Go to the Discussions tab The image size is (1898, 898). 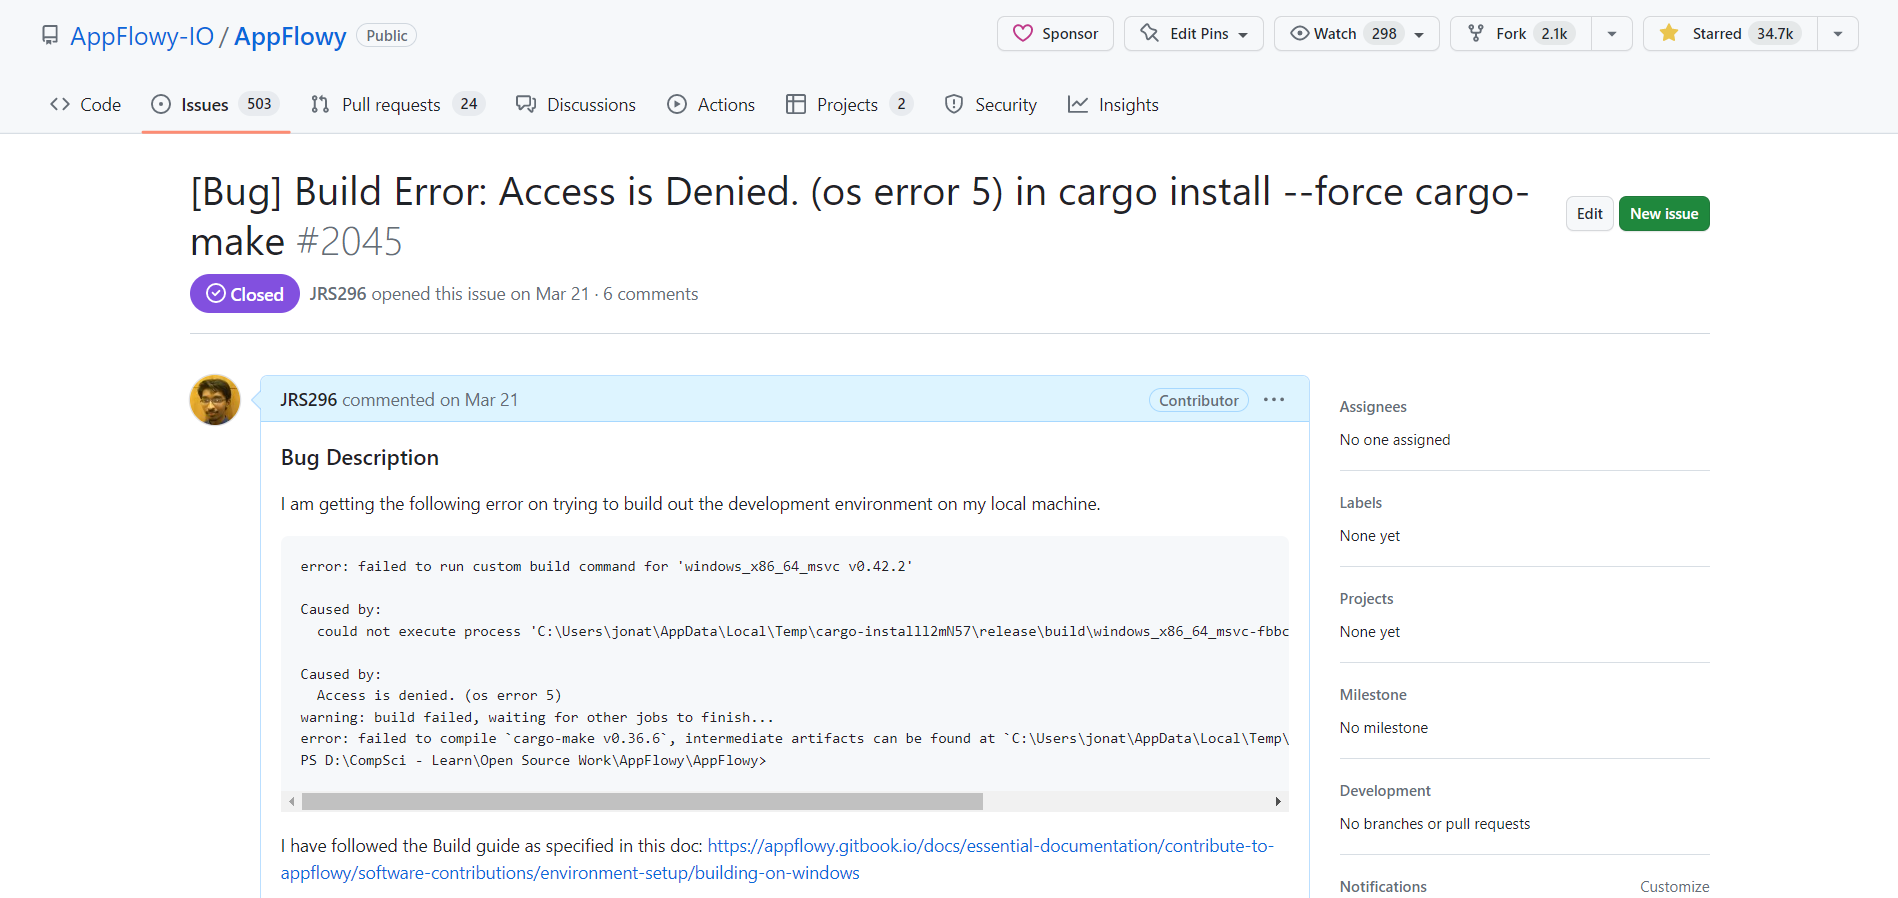tap(575, 104)
